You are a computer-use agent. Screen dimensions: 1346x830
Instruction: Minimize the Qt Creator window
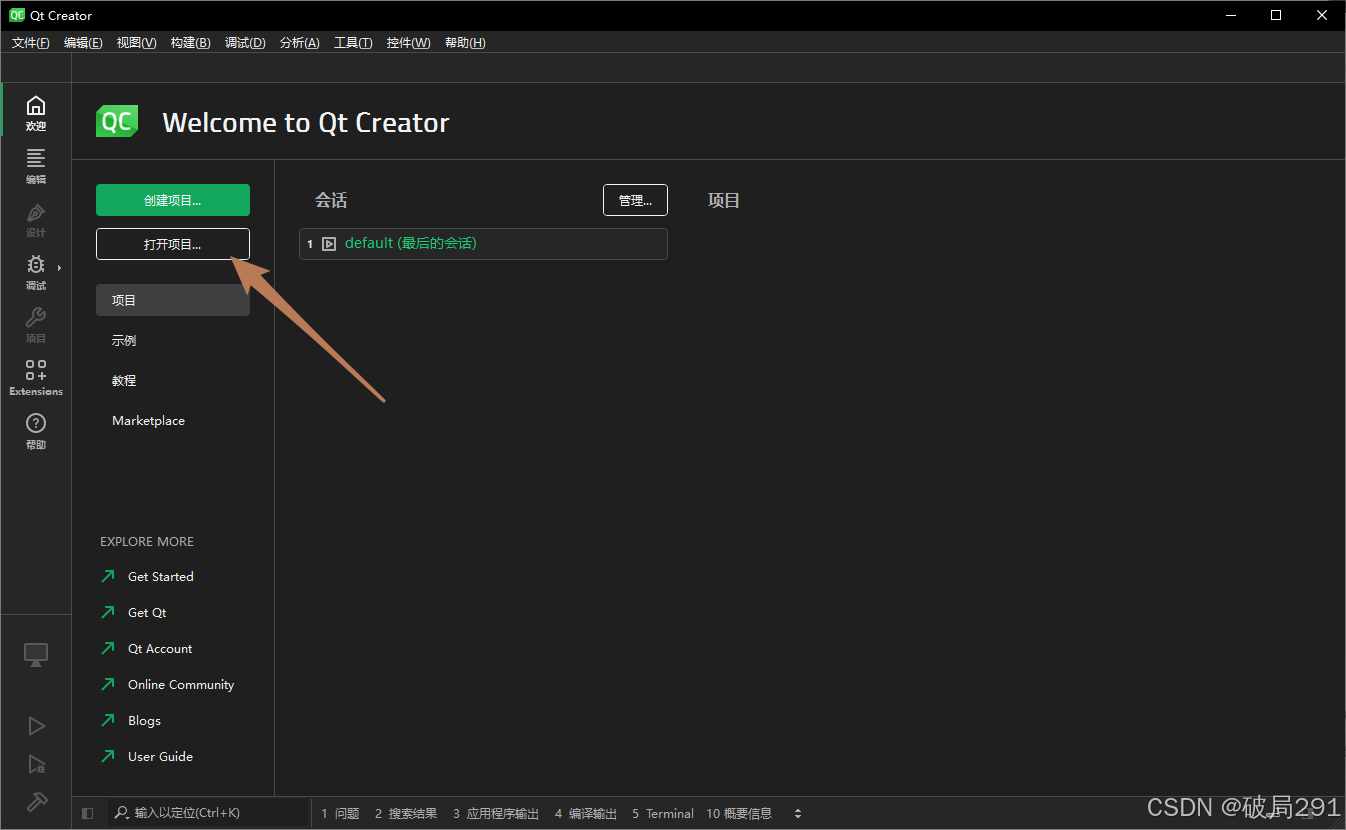click(x=1230, y=15)
